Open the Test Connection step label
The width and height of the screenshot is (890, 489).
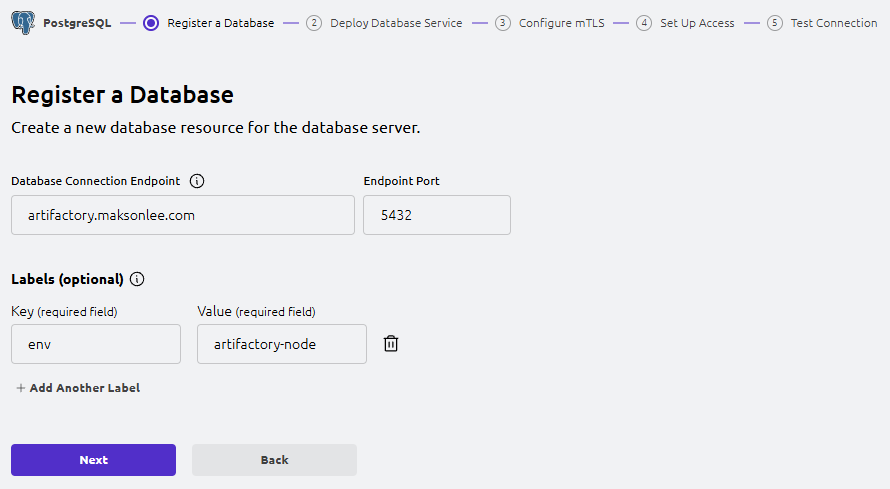(x=833, y=23)
